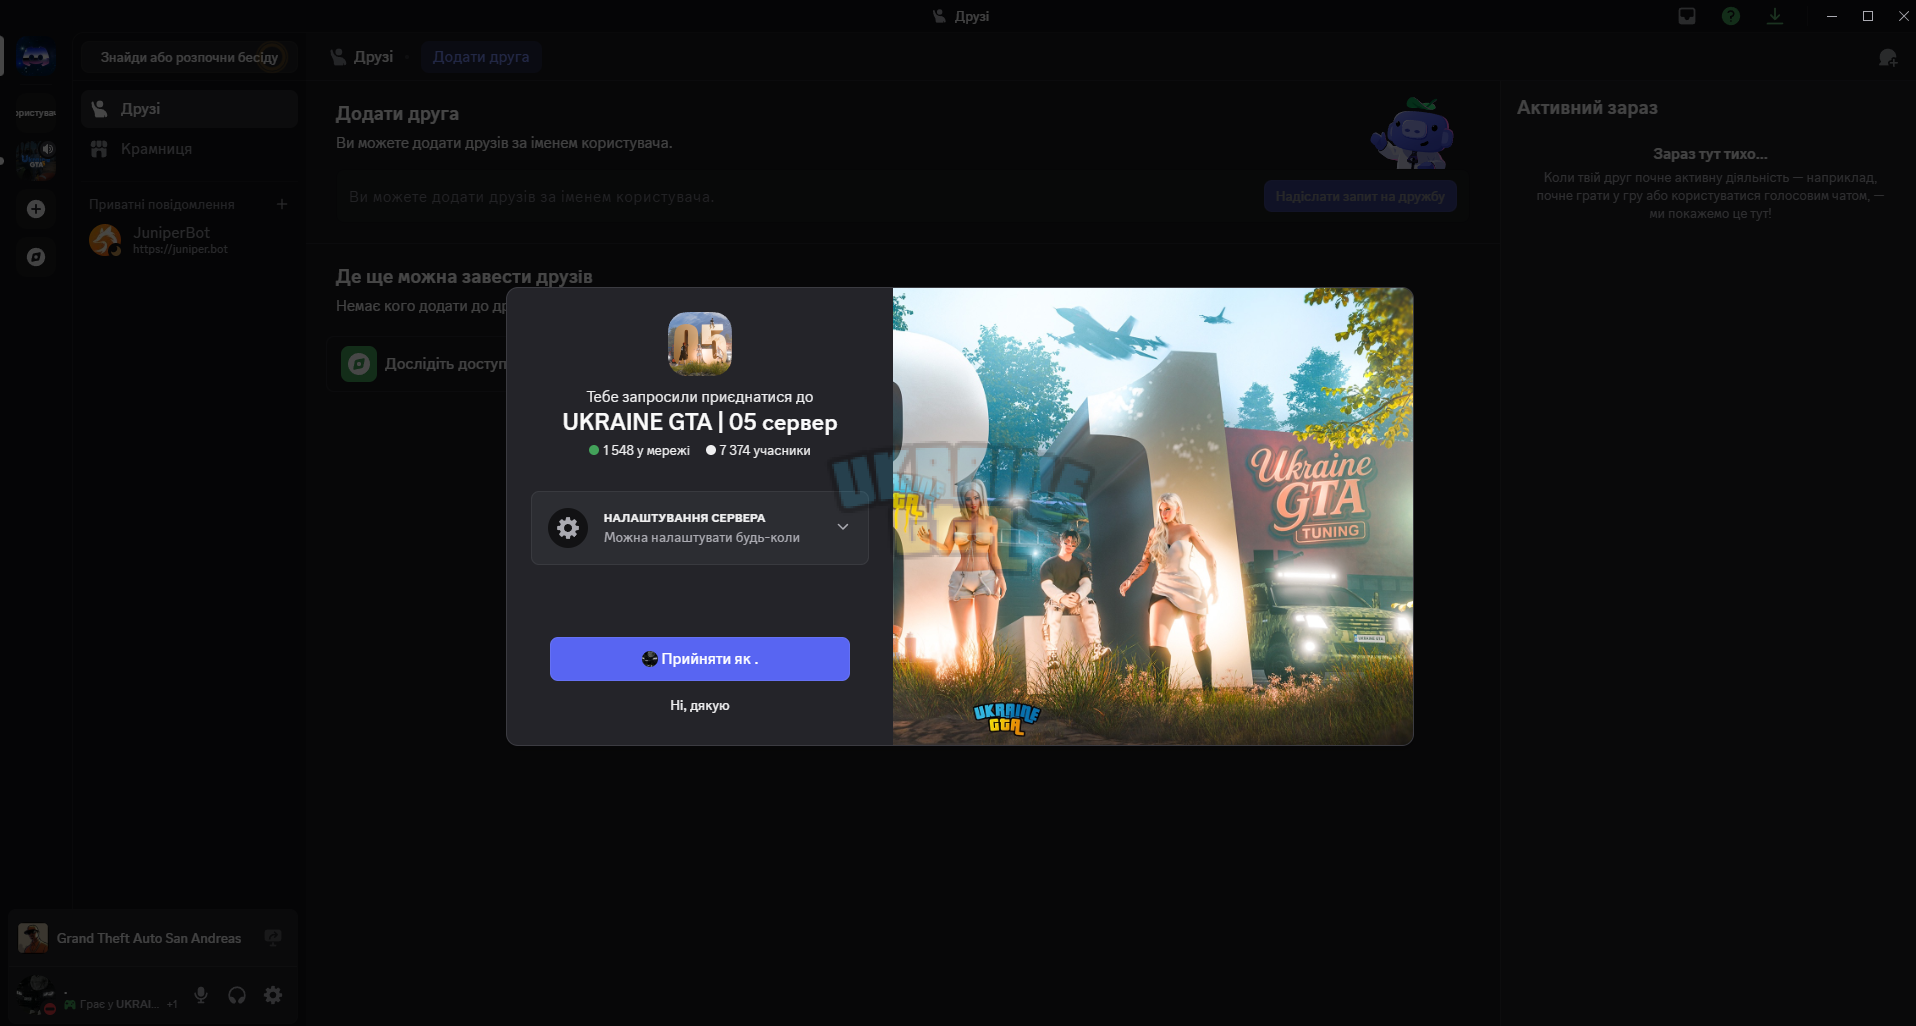Screen dimensions: 1916x1026
Task: Expand the НАЛАШТУВАННЯ СЕРВЕРА dropdown
Action: [x=700, y=528]
